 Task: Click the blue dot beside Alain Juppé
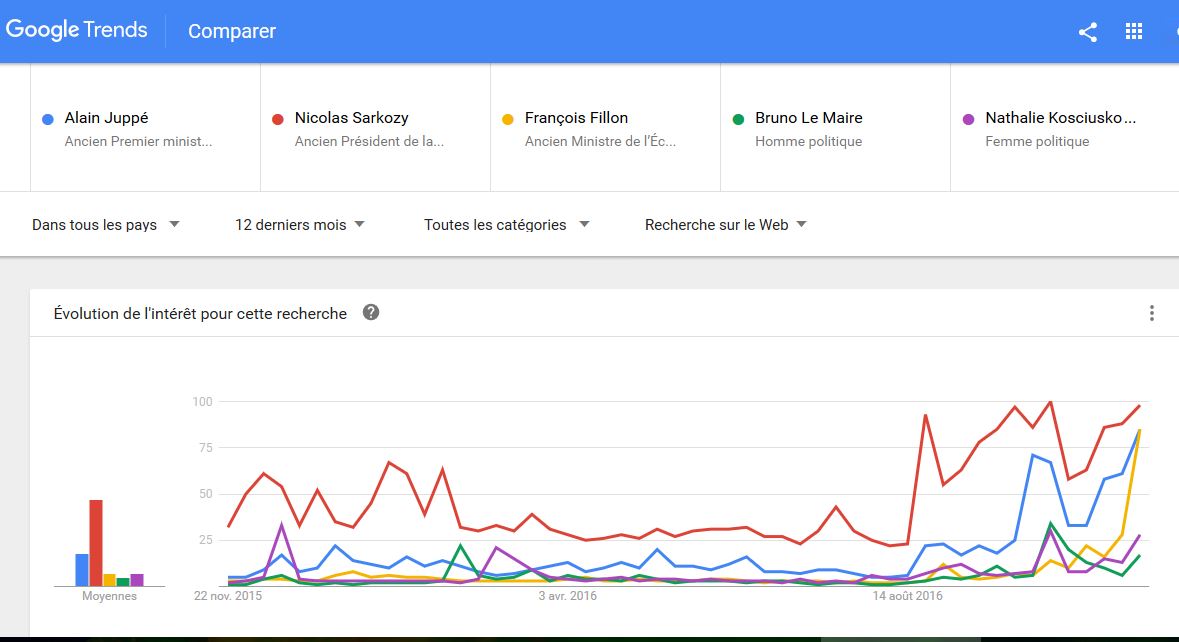tap(48, 119)
